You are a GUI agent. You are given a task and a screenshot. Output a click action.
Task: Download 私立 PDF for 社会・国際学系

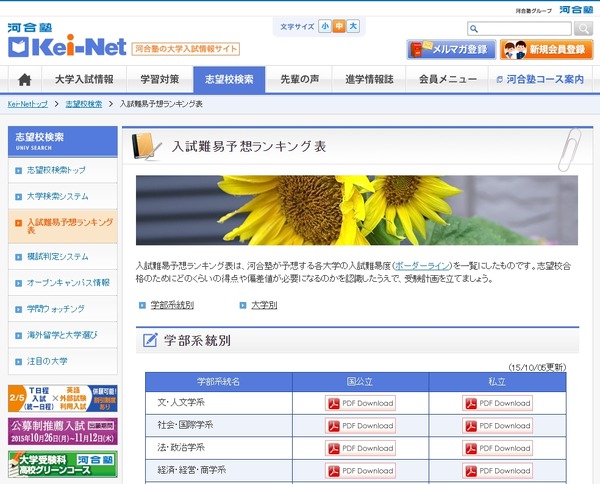tap(497, 426)
